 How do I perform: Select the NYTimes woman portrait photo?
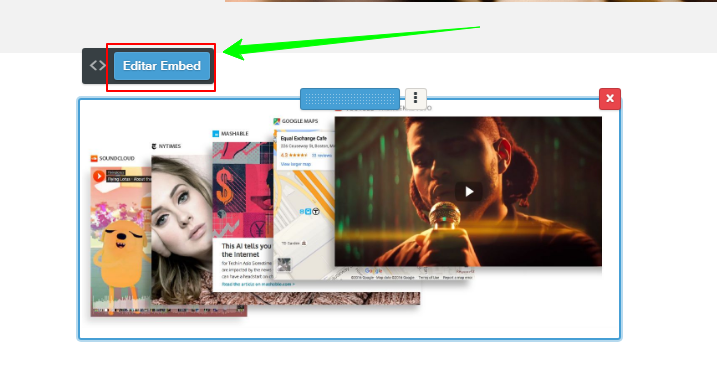(x=182, y=229)
